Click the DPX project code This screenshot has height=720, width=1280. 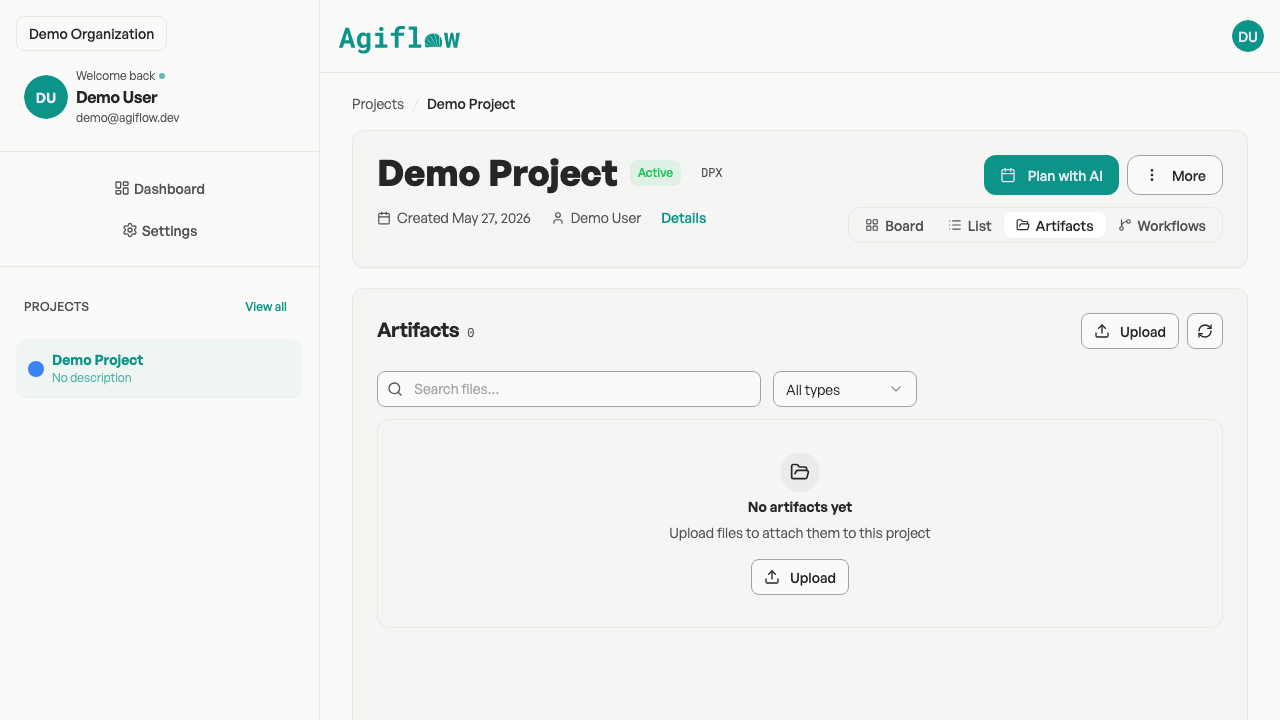(x=712, y=173)
